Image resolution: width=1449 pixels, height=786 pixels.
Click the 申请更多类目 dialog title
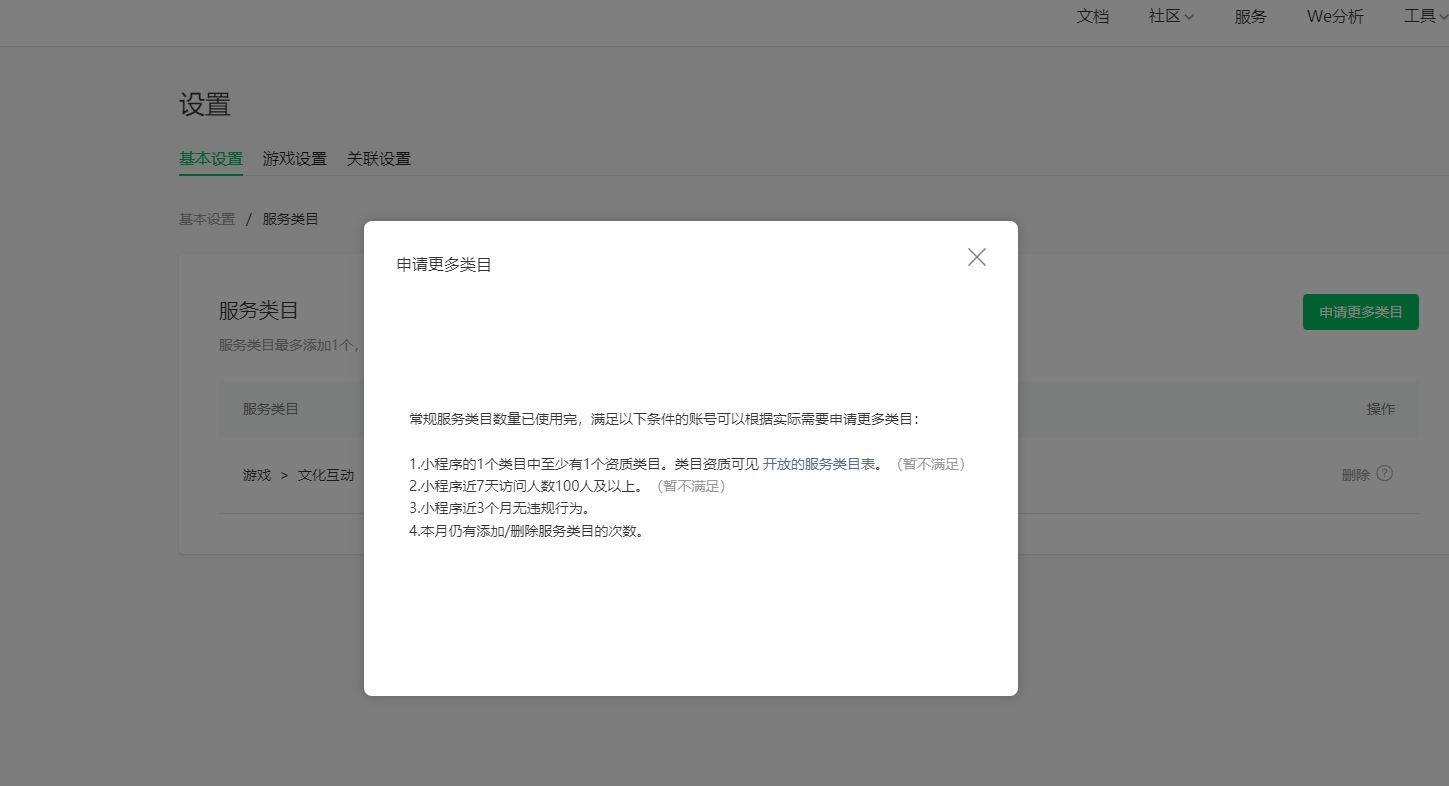pyautogui.click(x=444, y=265)
